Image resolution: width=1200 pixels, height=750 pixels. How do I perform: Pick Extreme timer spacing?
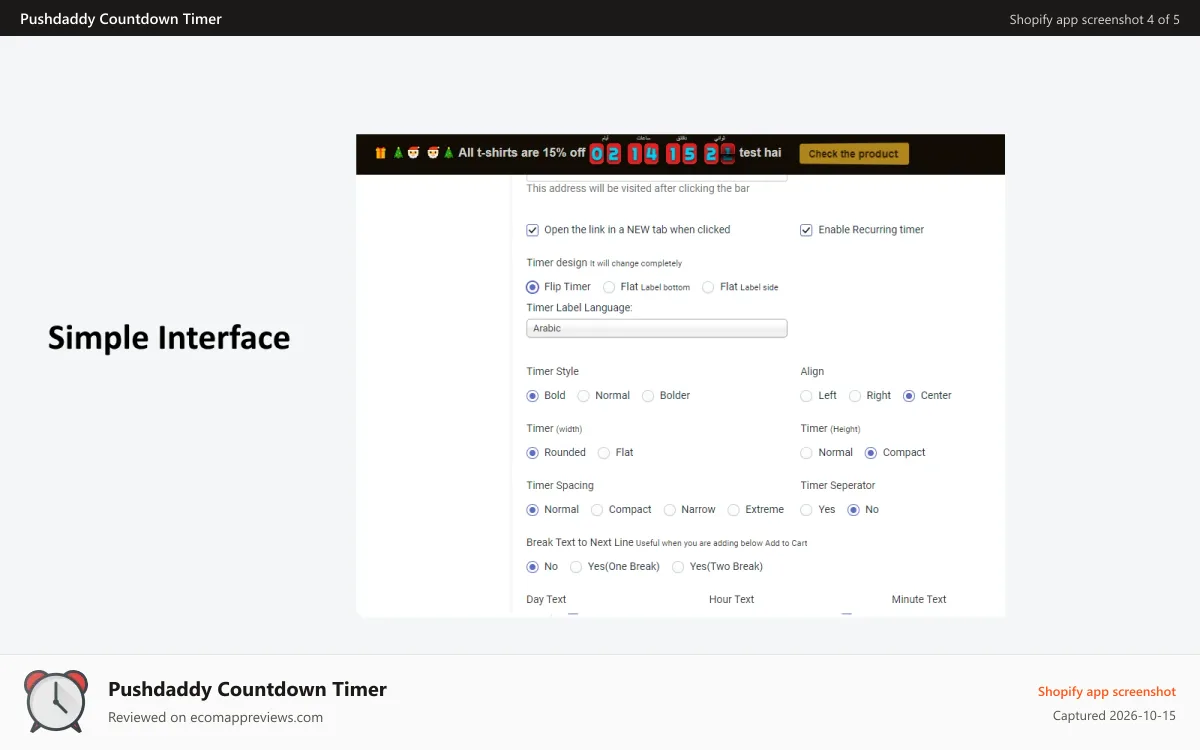734,510
